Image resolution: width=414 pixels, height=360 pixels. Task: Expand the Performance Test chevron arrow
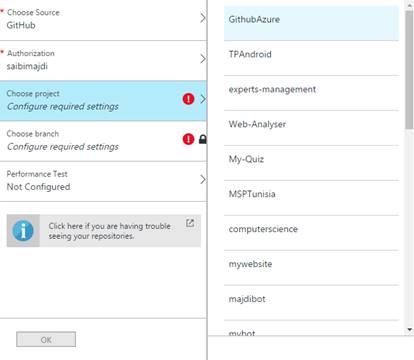pos(202,179)
